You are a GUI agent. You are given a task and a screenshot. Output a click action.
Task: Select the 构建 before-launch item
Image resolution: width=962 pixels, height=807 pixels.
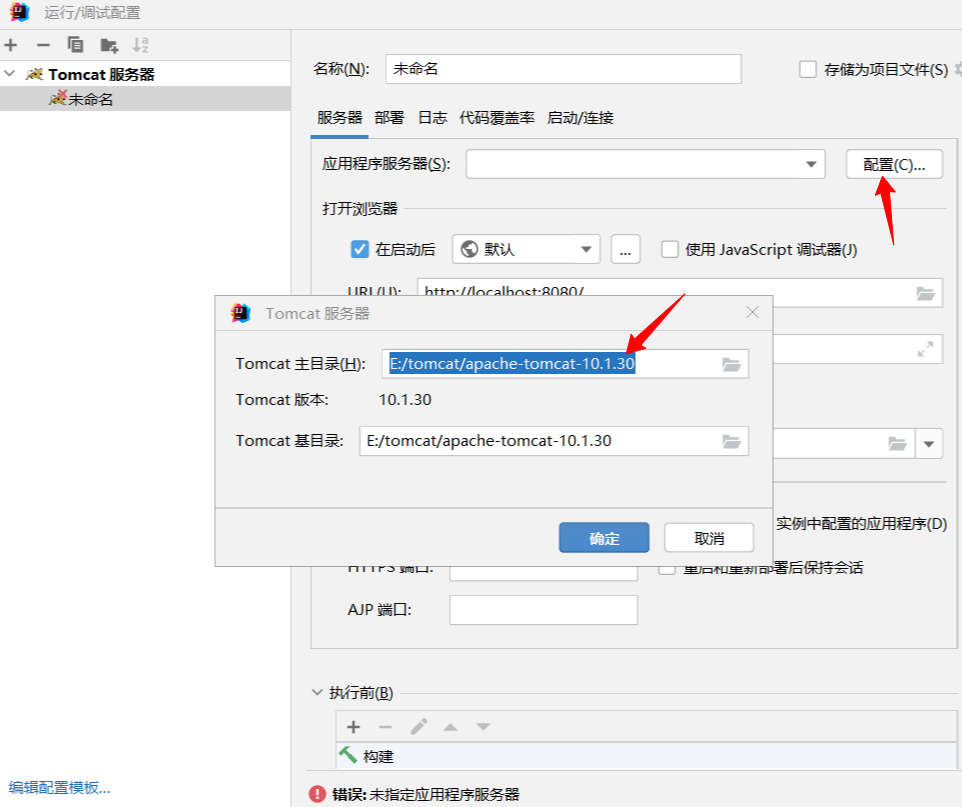pyautogui.click(x=647, y=755)
